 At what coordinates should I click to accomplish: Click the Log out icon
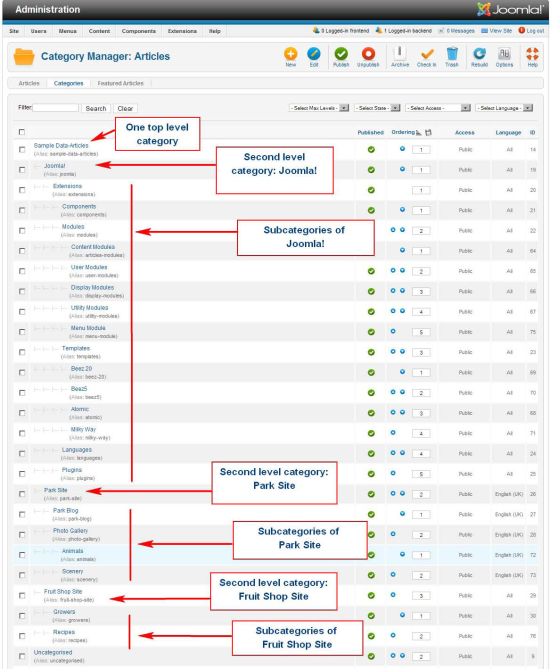[x=521, y=31]
